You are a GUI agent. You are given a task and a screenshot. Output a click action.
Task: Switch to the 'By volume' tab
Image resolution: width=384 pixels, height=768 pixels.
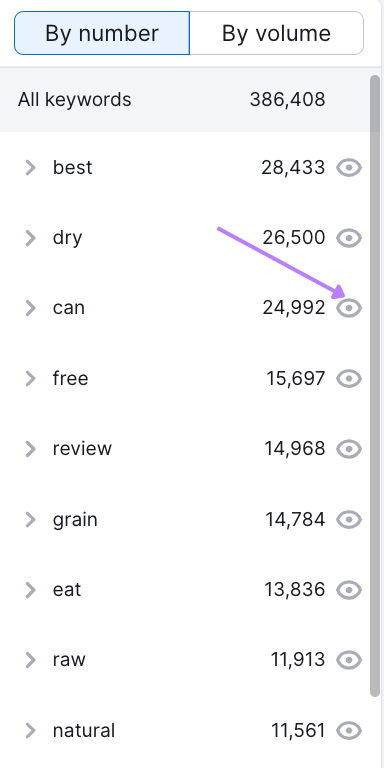[x=276, y=33]
